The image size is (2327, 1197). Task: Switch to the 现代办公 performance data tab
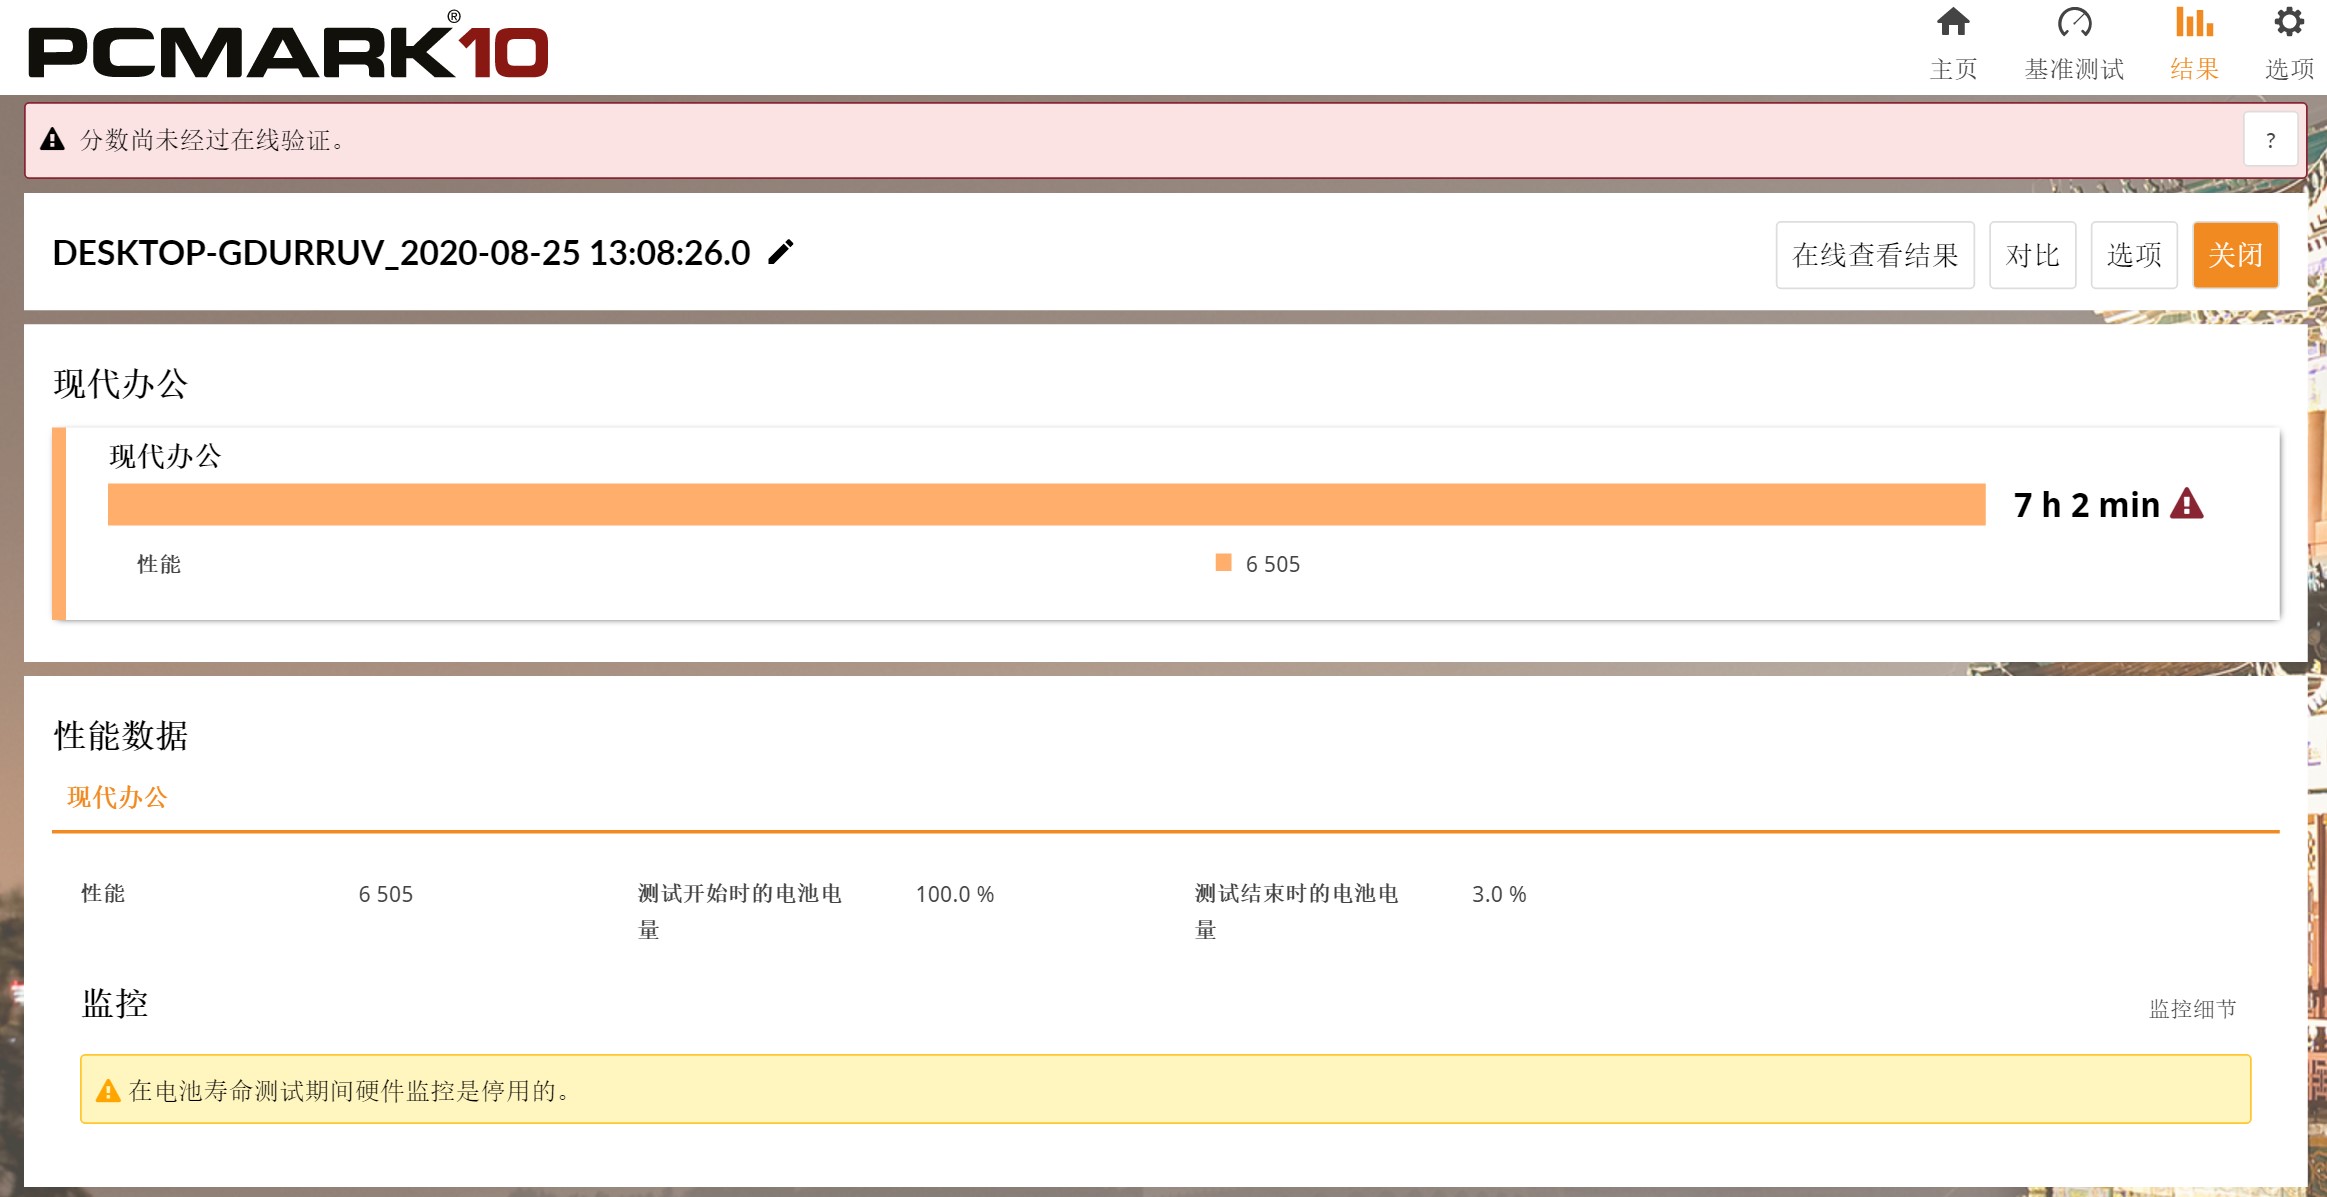click(x=117, y=797)
